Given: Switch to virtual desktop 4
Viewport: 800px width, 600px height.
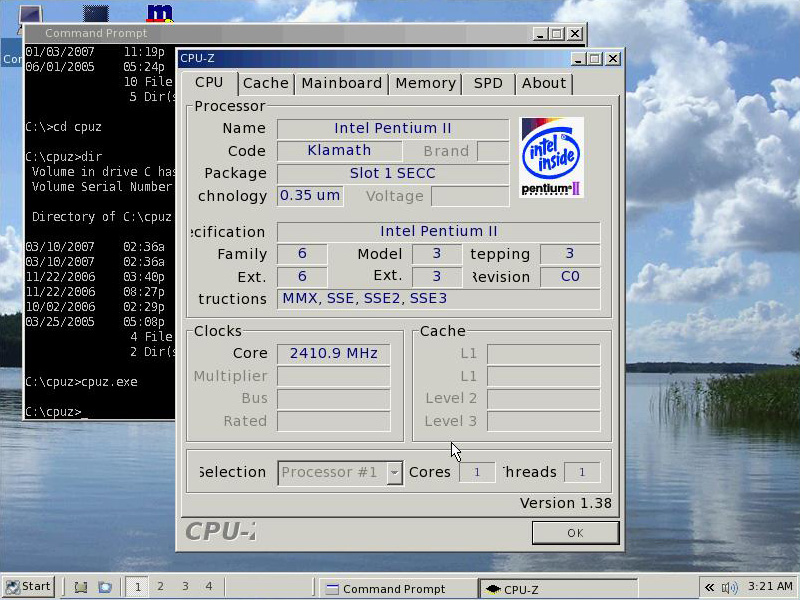Looking at the screenshot, I should click(209, 587).
